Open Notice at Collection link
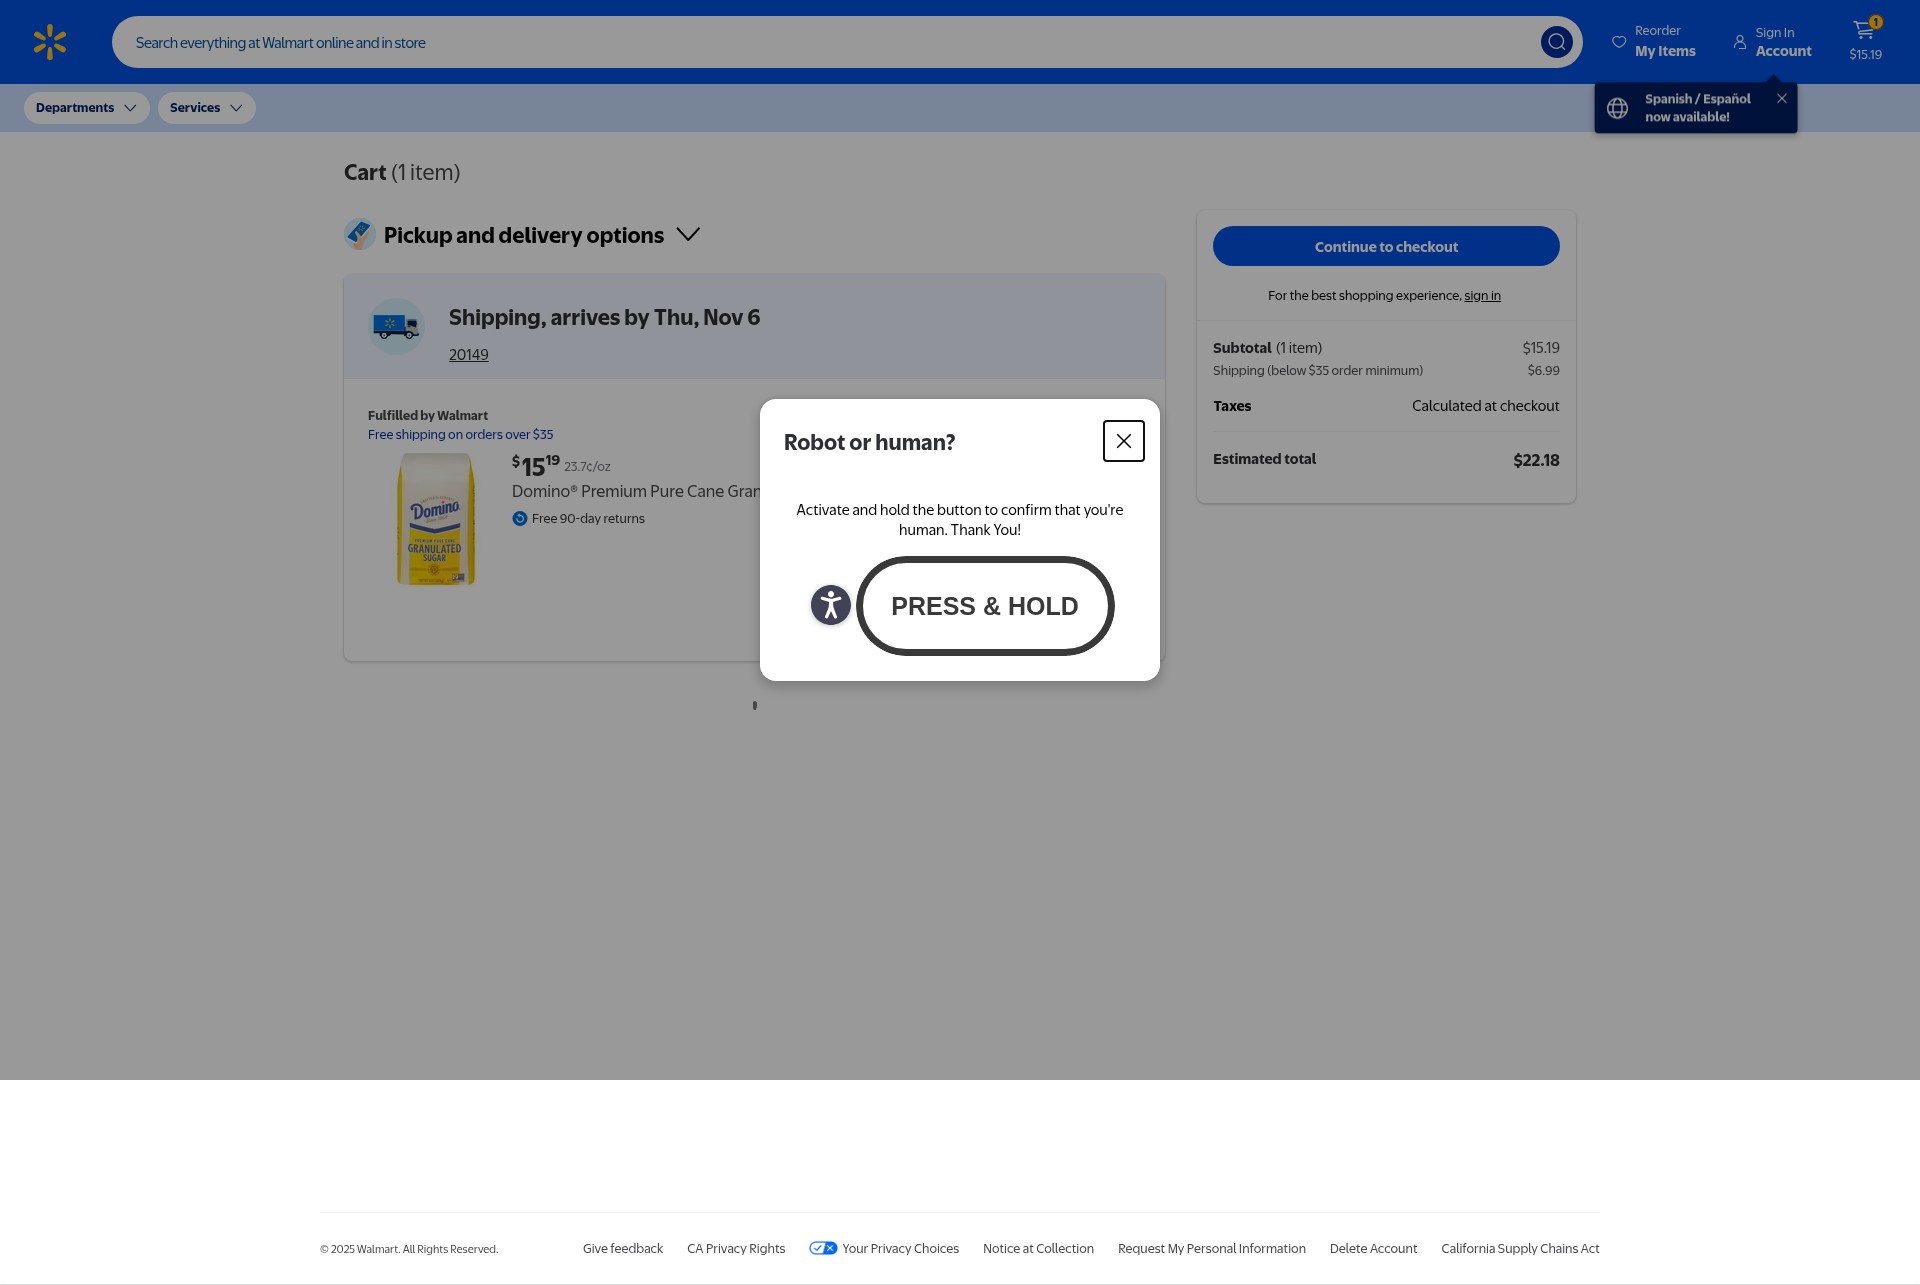 click(1038, 1249)
